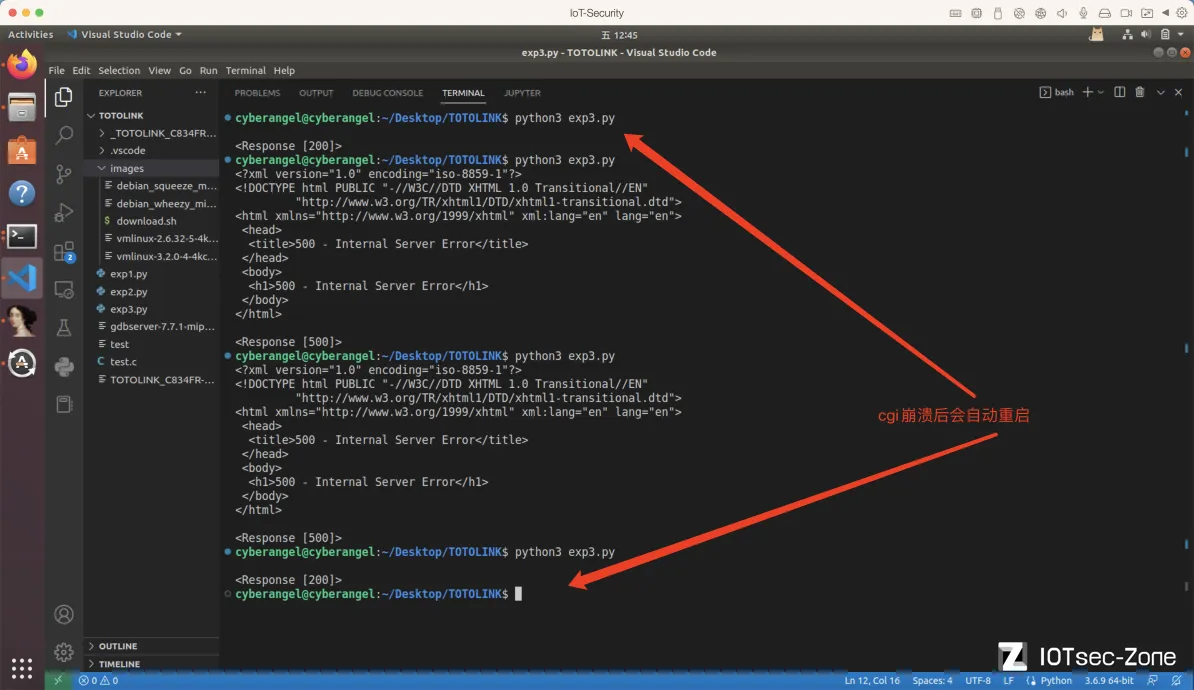Open the Remote Explorer view
The height and width of the screenshot is (690, 1194).
pyautogui.click(x=64, y=289)
